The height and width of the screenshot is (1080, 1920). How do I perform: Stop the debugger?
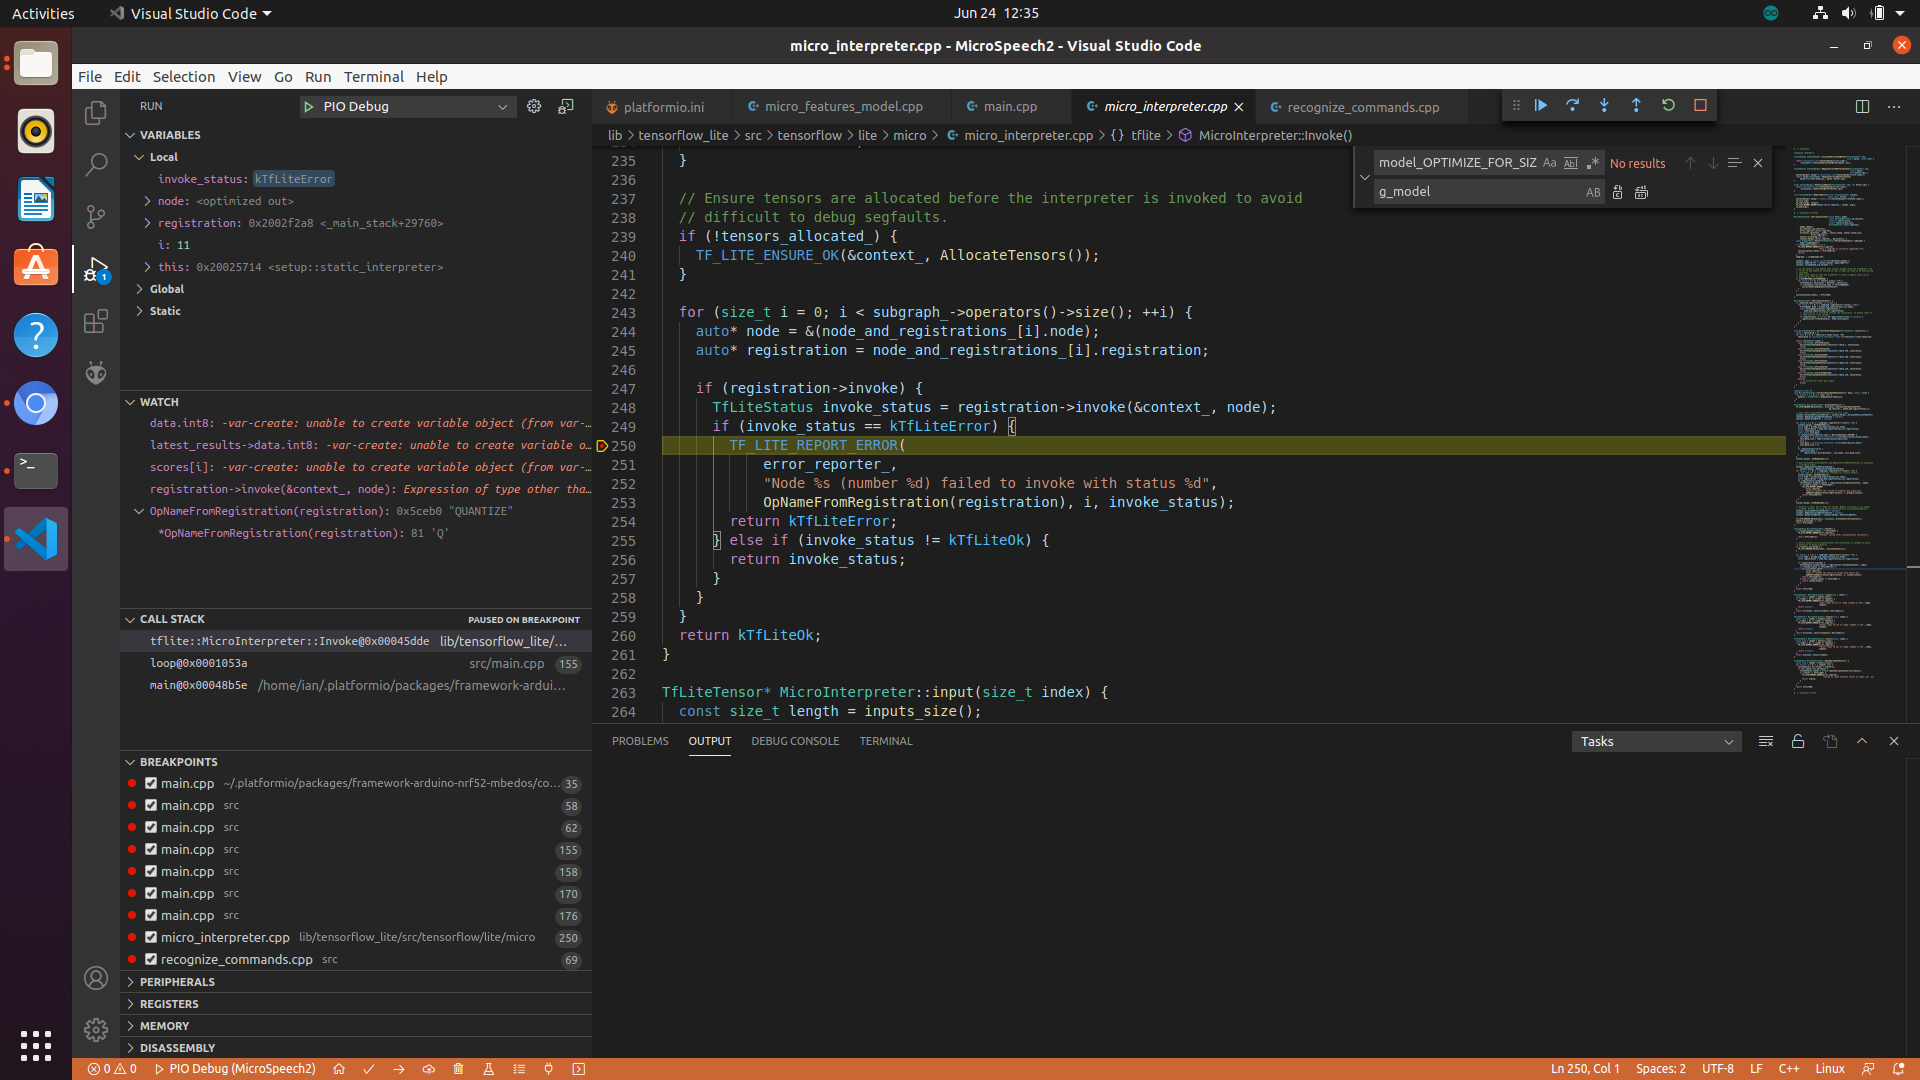coord(1700,105)
